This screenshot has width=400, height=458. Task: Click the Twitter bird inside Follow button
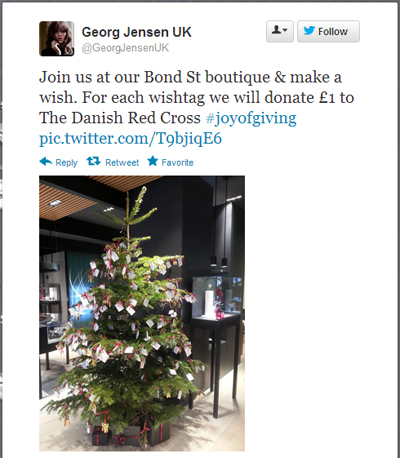click(x=309, y=31)
